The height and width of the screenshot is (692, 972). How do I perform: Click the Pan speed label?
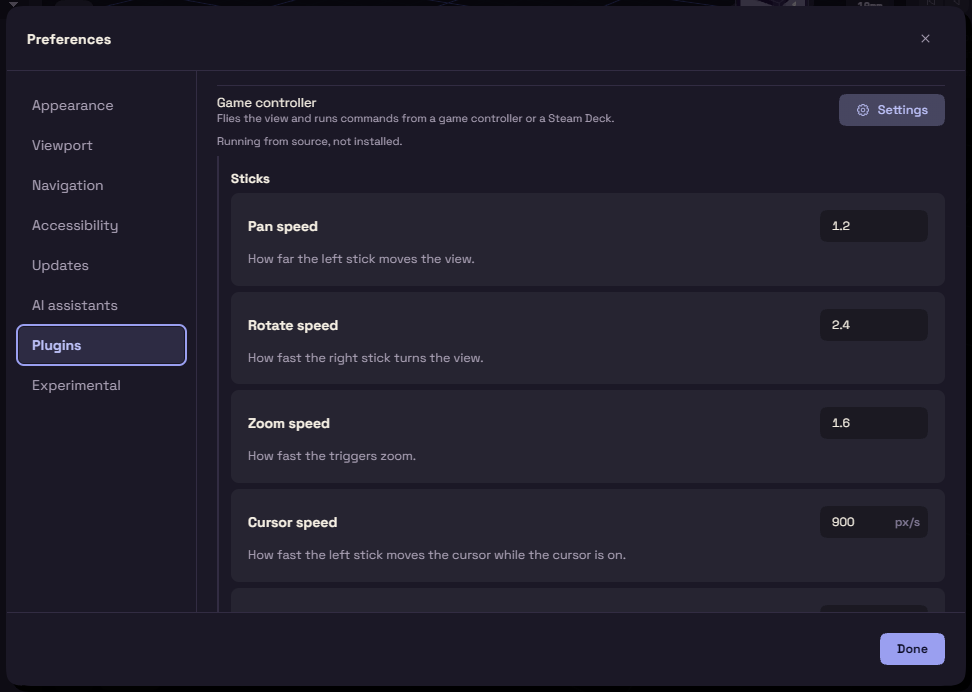click(x=283, y=226)
